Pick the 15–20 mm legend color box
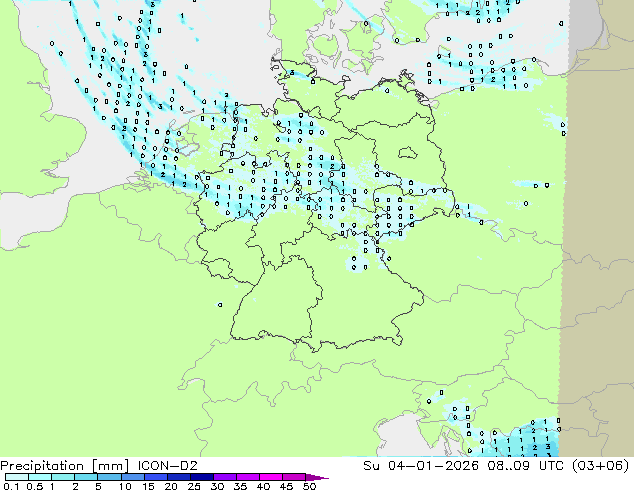 [x=155, y=477]
